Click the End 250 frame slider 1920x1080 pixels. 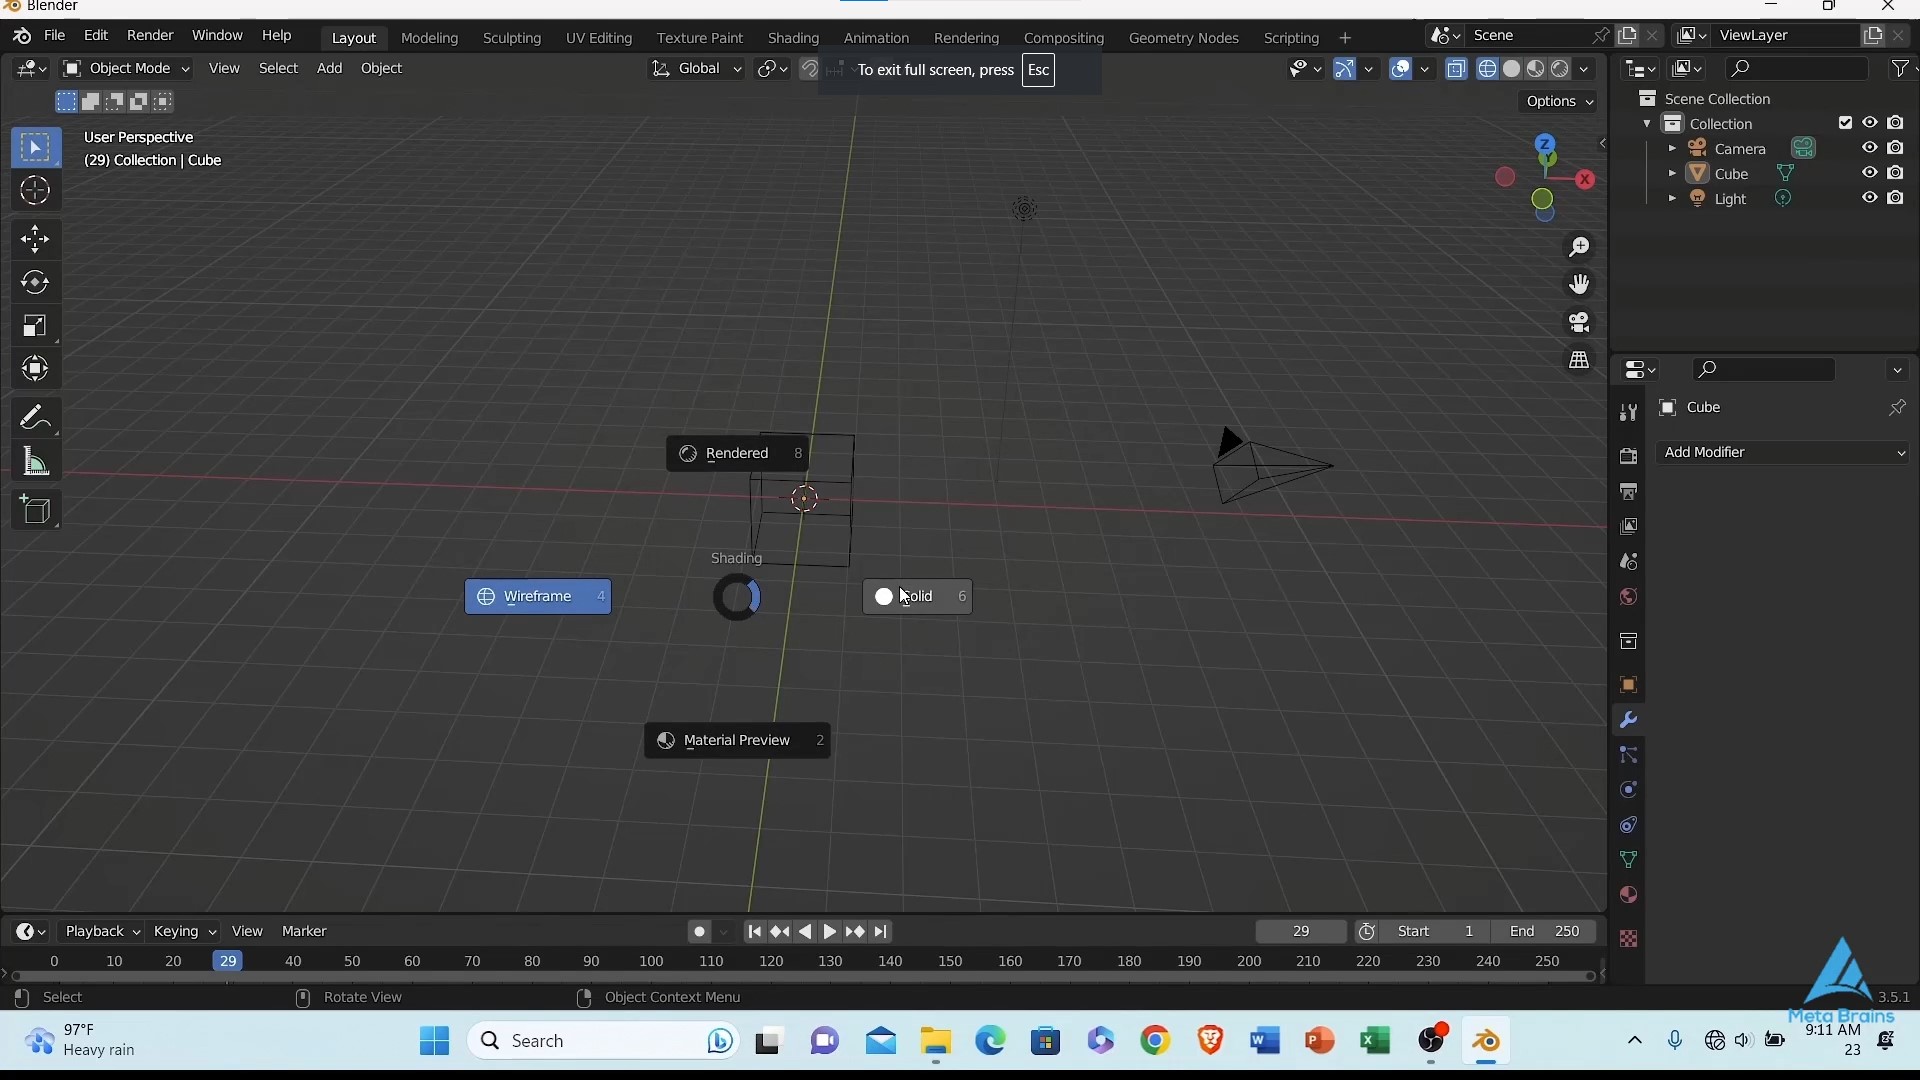pyautogui.click(x=1544, y=931)
